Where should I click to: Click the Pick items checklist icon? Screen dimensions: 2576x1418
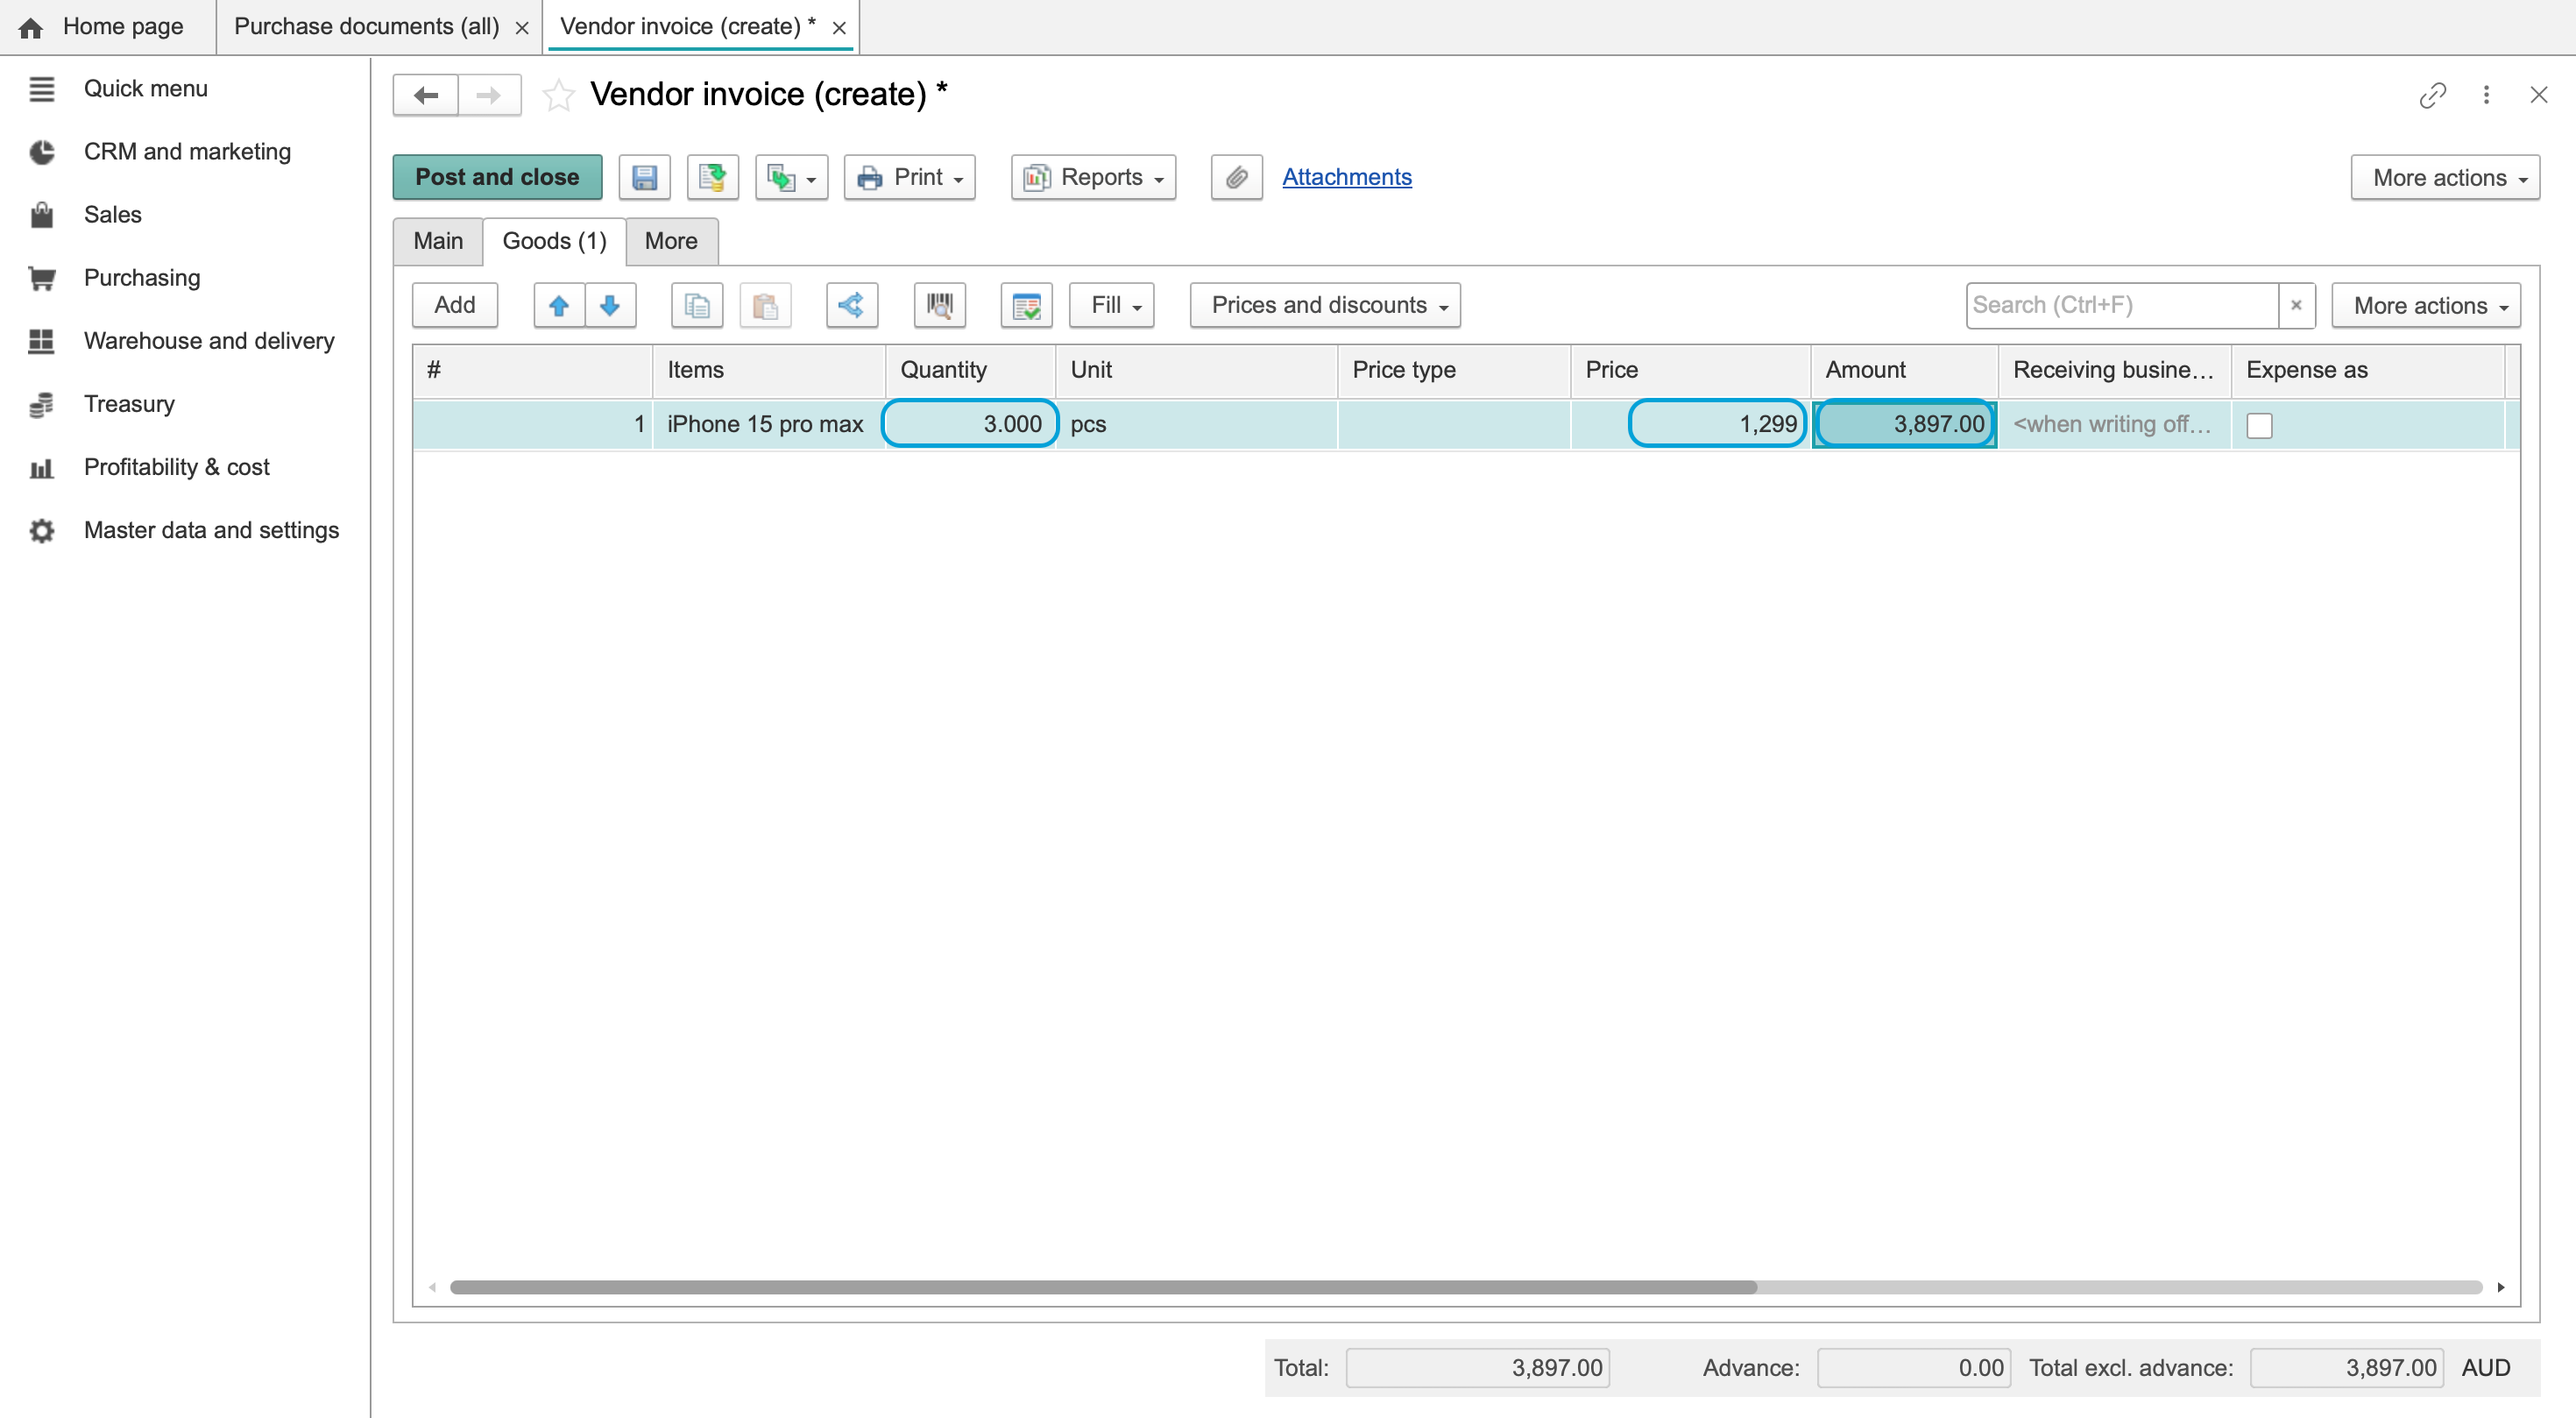click(x=1026, y=305)
